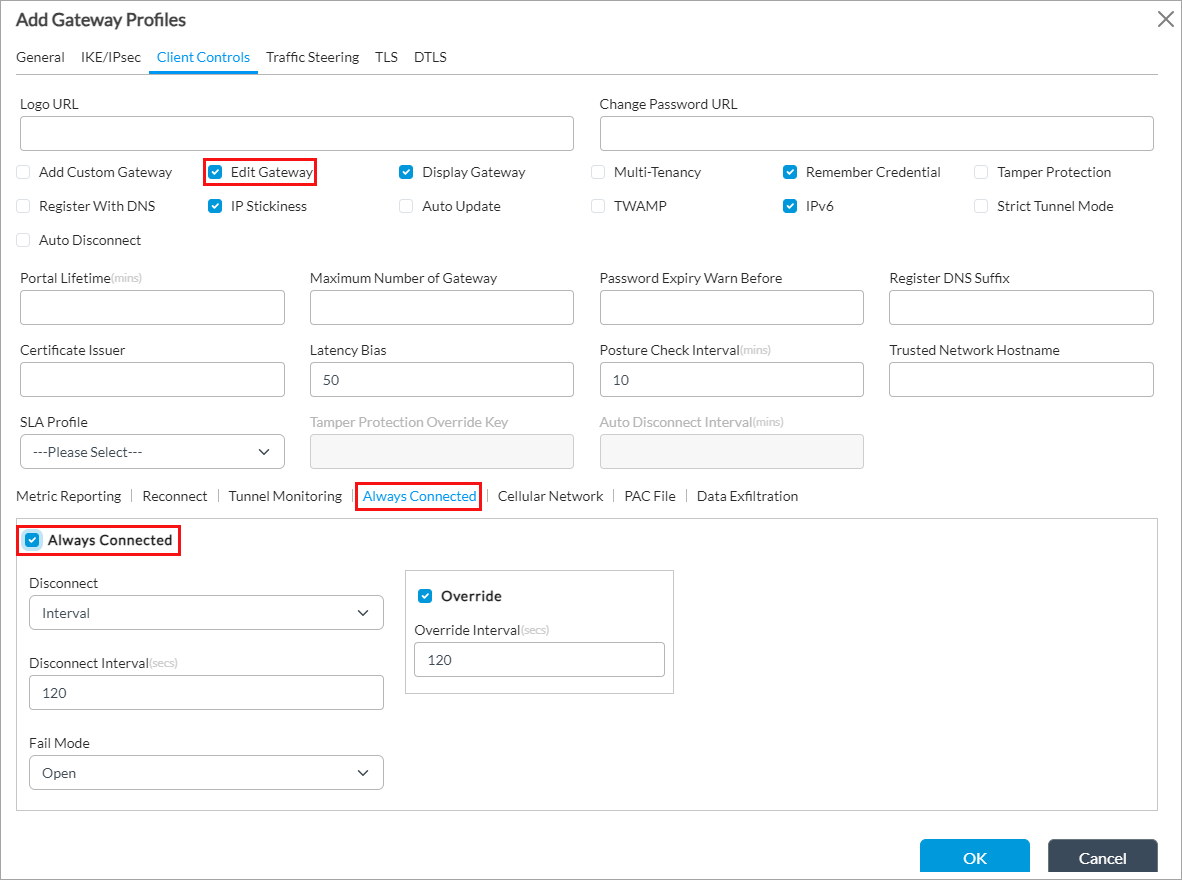Disable the Always Connected toggle
The width and height of the screenshot is (1182, 880).
click(x=30, y=540)
